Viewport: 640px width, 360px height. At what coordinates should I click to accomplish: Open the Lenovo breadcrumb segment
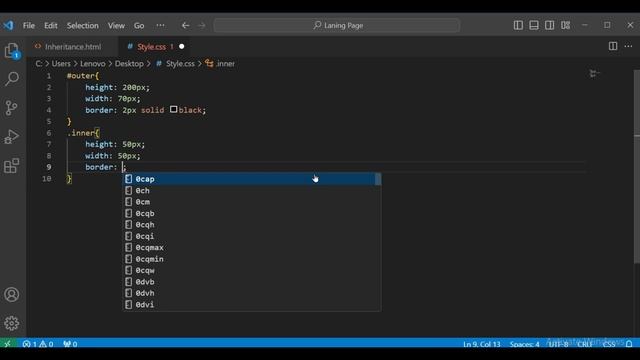click(93, 64)
